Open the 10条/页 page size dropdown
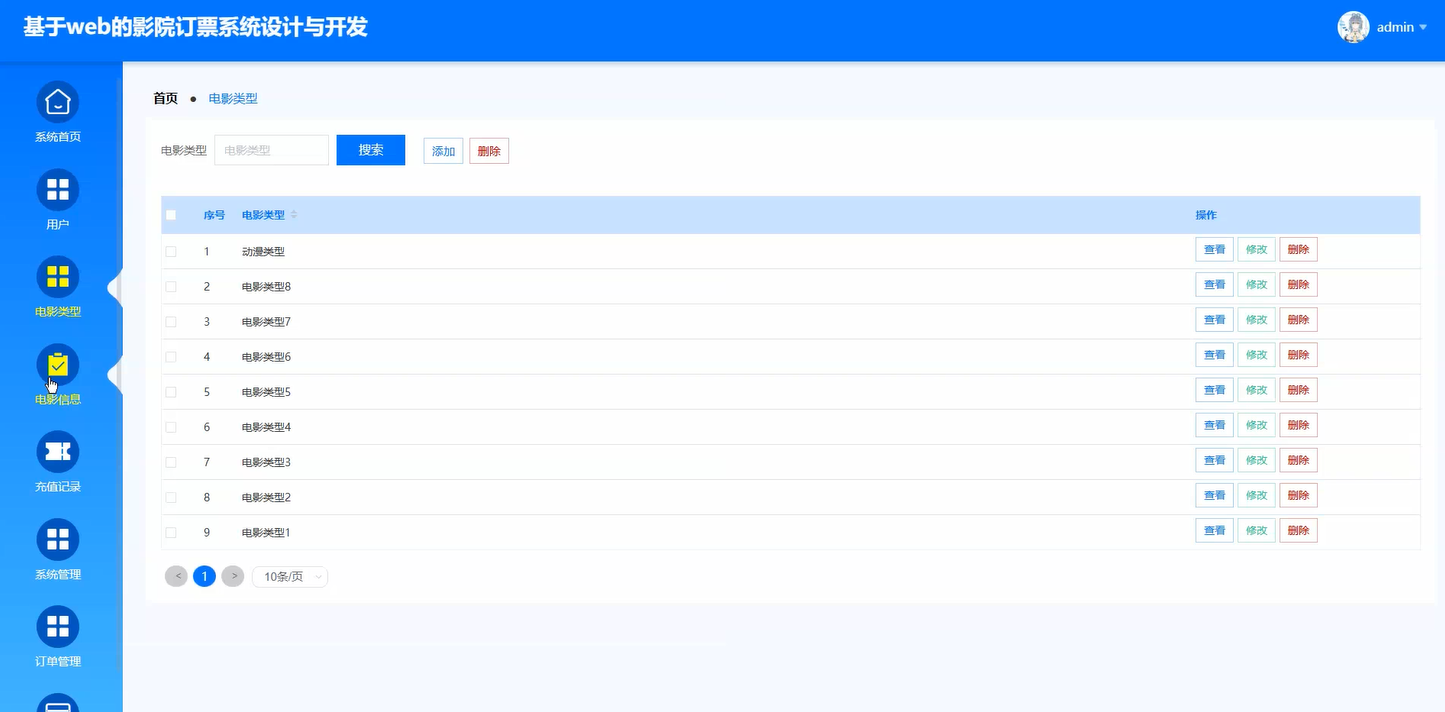1445x712 pixels. (290, 577)
